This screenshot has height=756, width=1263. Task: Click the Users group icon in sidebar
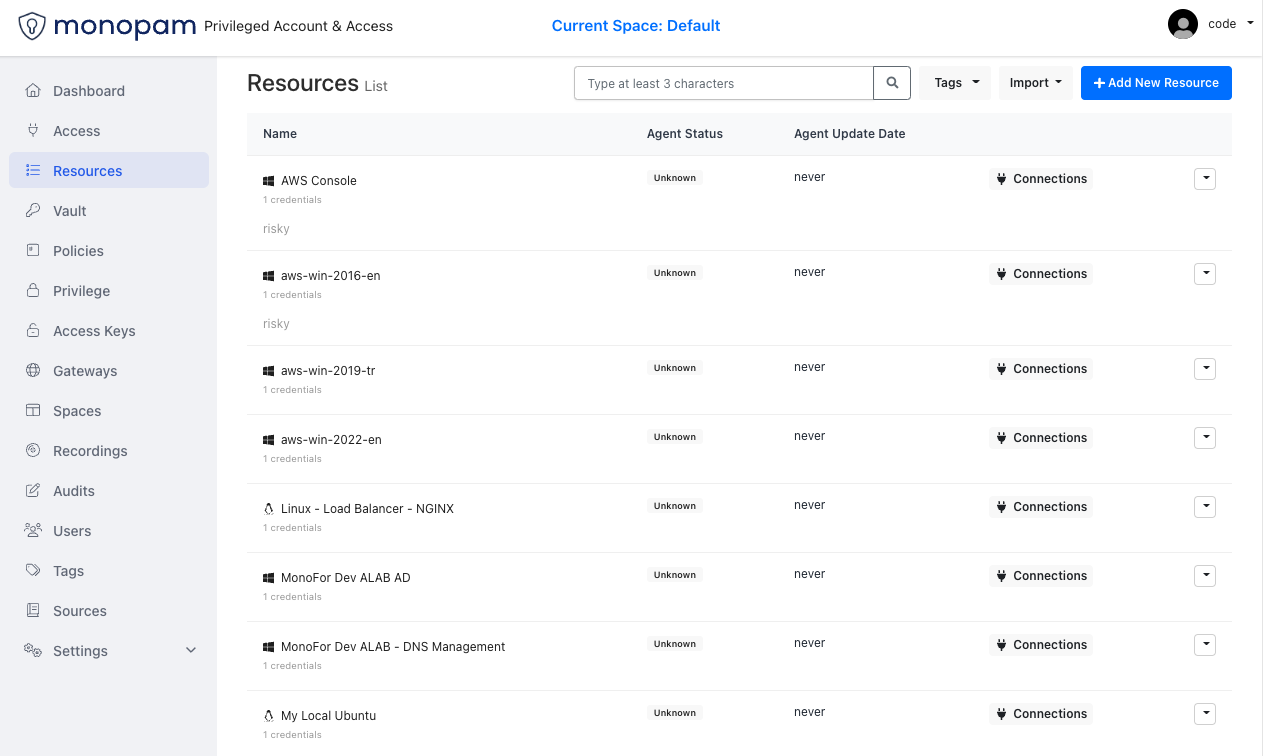coord(33,531)
